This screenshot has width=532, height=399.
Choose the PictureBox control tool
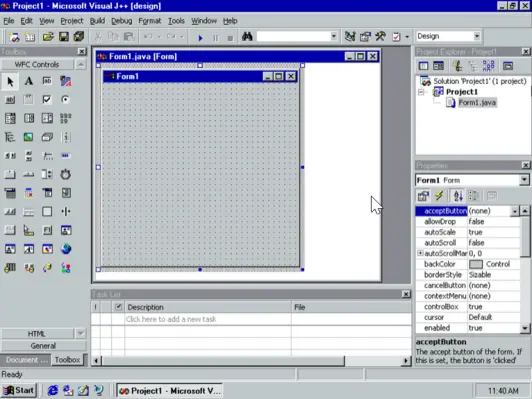[x=28, y=137]
